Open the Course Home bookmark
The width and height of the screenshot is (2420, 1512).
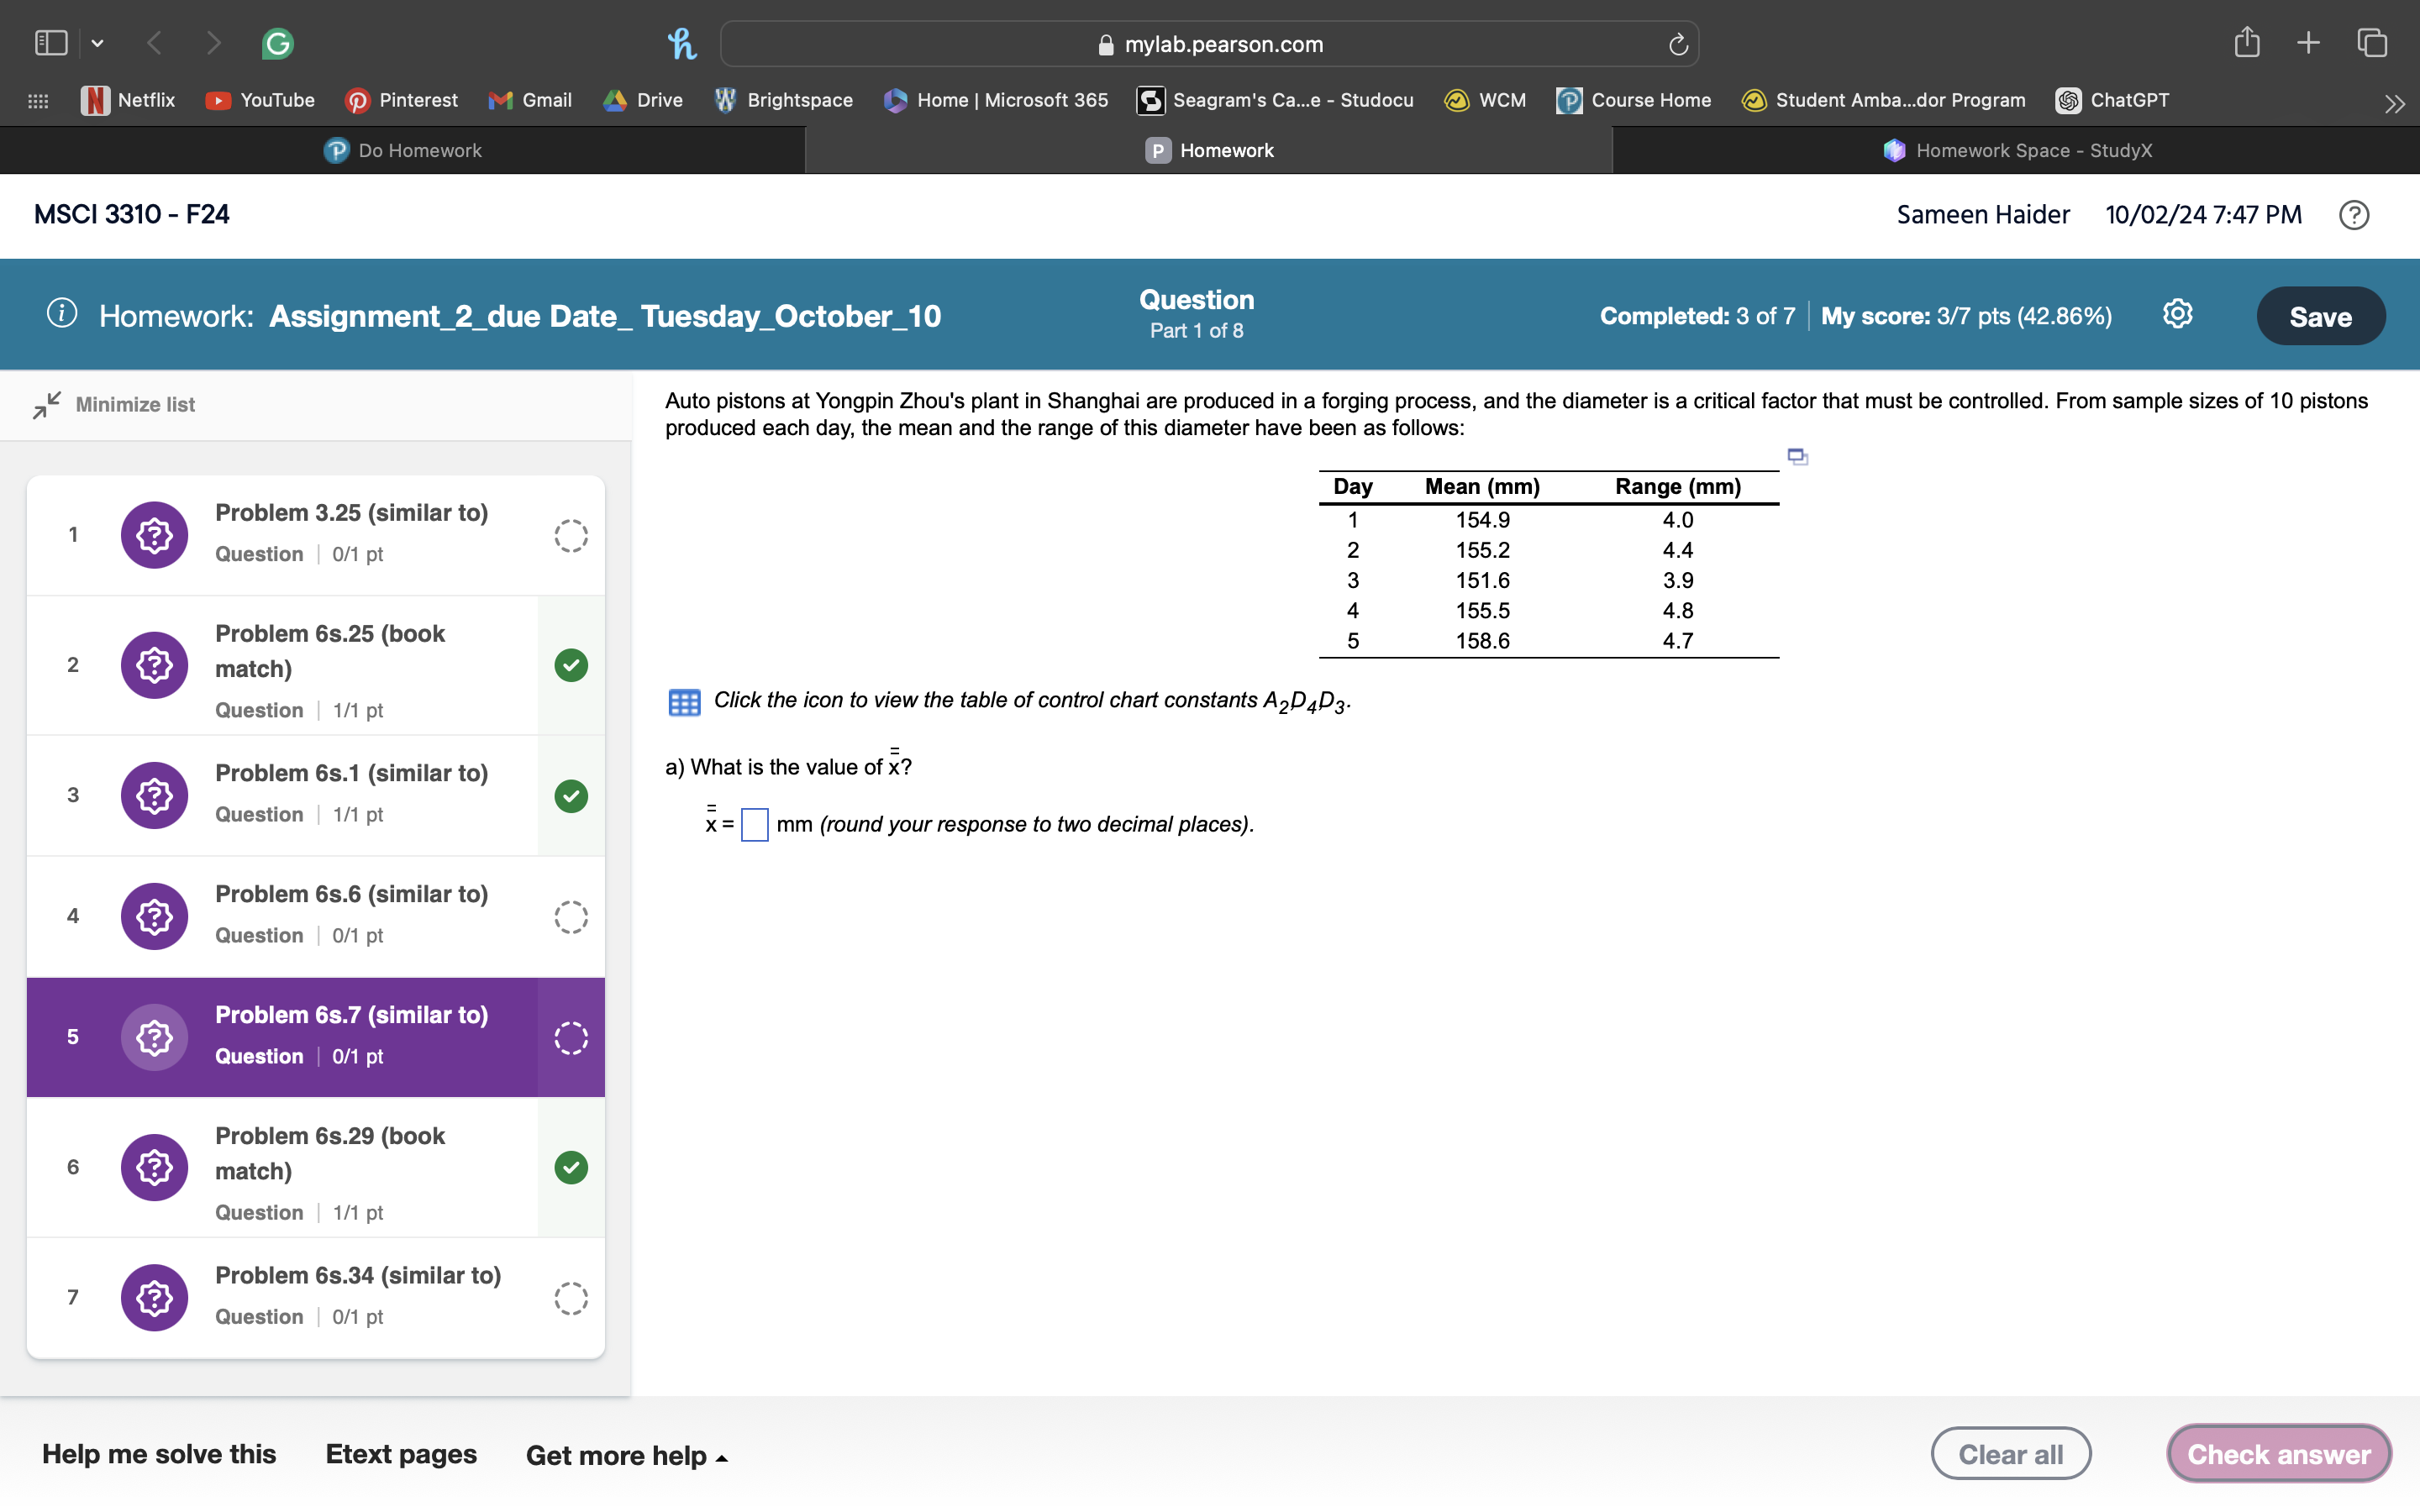(1634, 100)
